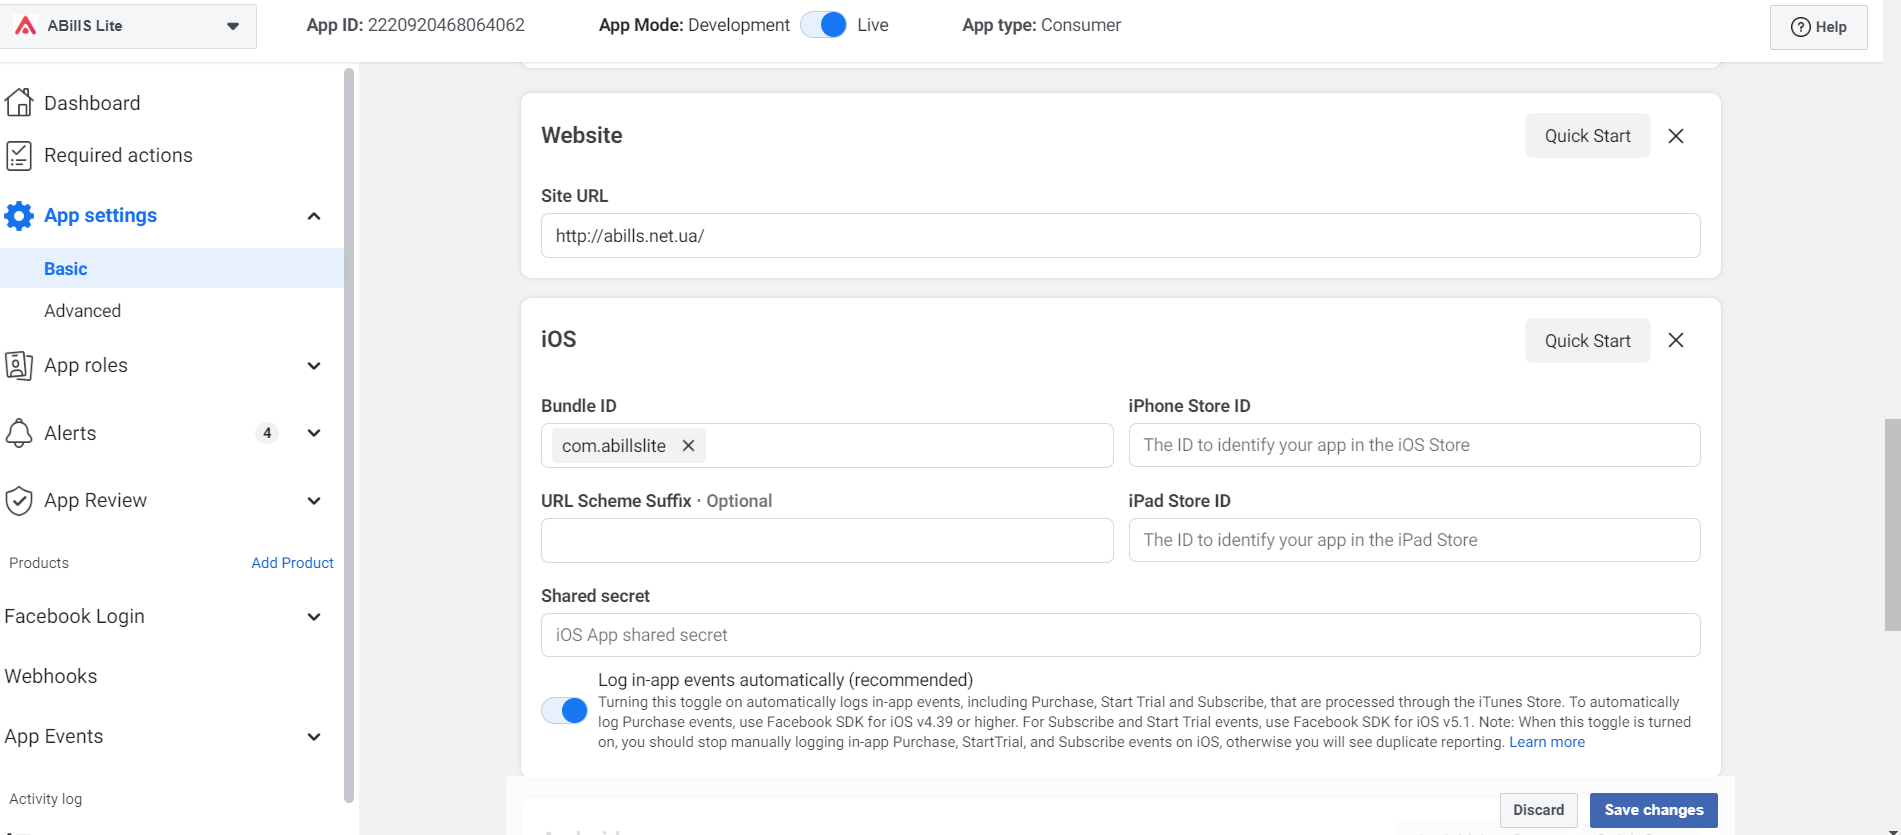Click the Save changes button
This screenshot has height=835, width=1901.
click(1653, 810)
